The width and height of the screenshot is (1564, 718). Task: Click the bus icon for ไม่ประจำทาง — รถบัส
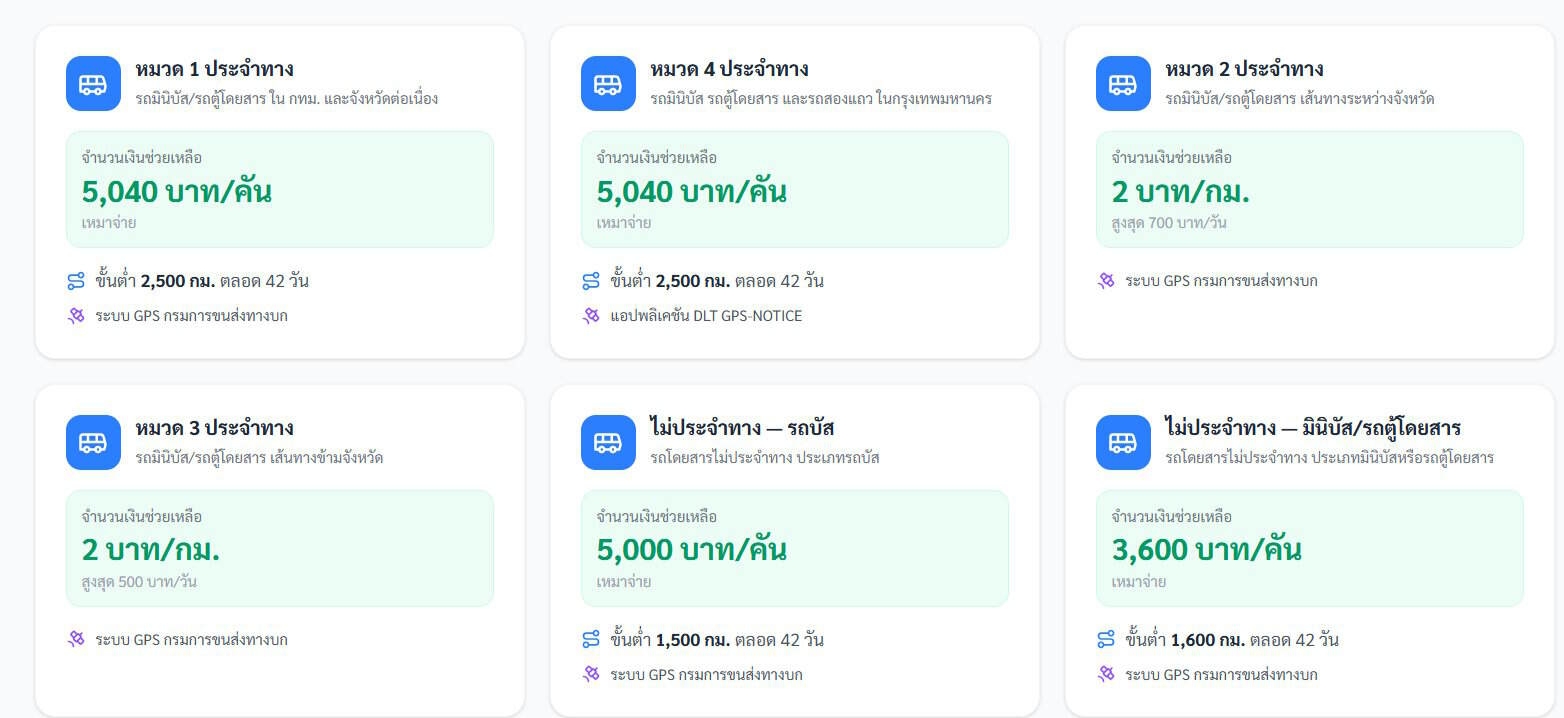(x=608, y=443)
